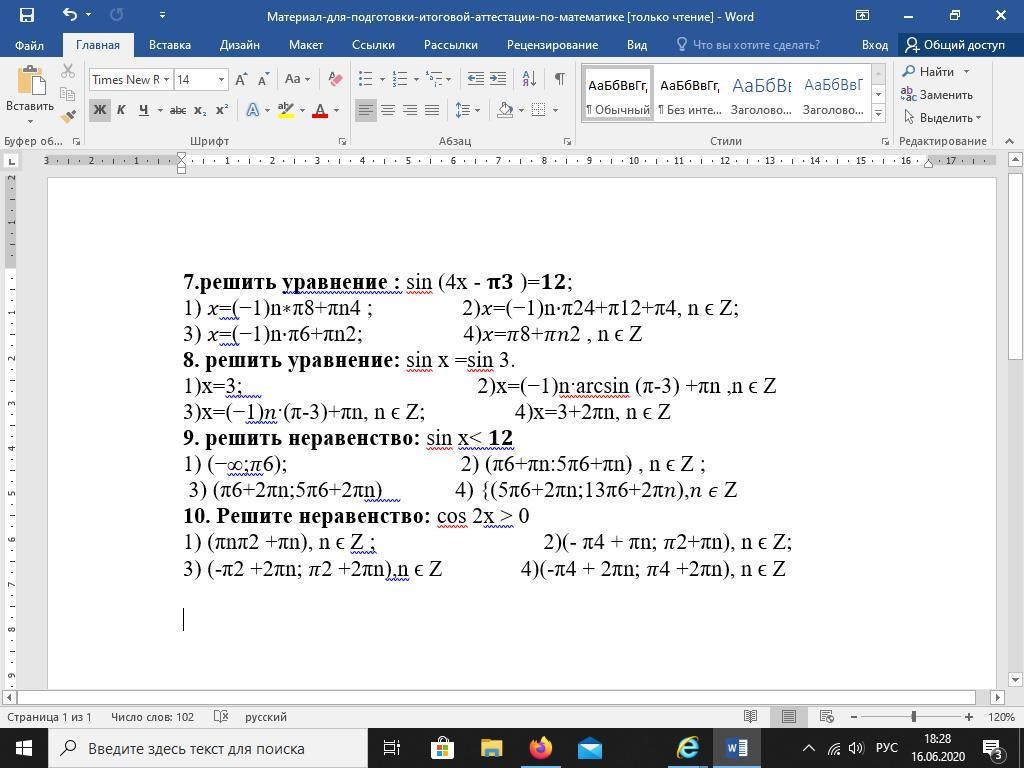Open the Рецензирование tab
The width and height of the screenshot is (1024, 768).
552,45
